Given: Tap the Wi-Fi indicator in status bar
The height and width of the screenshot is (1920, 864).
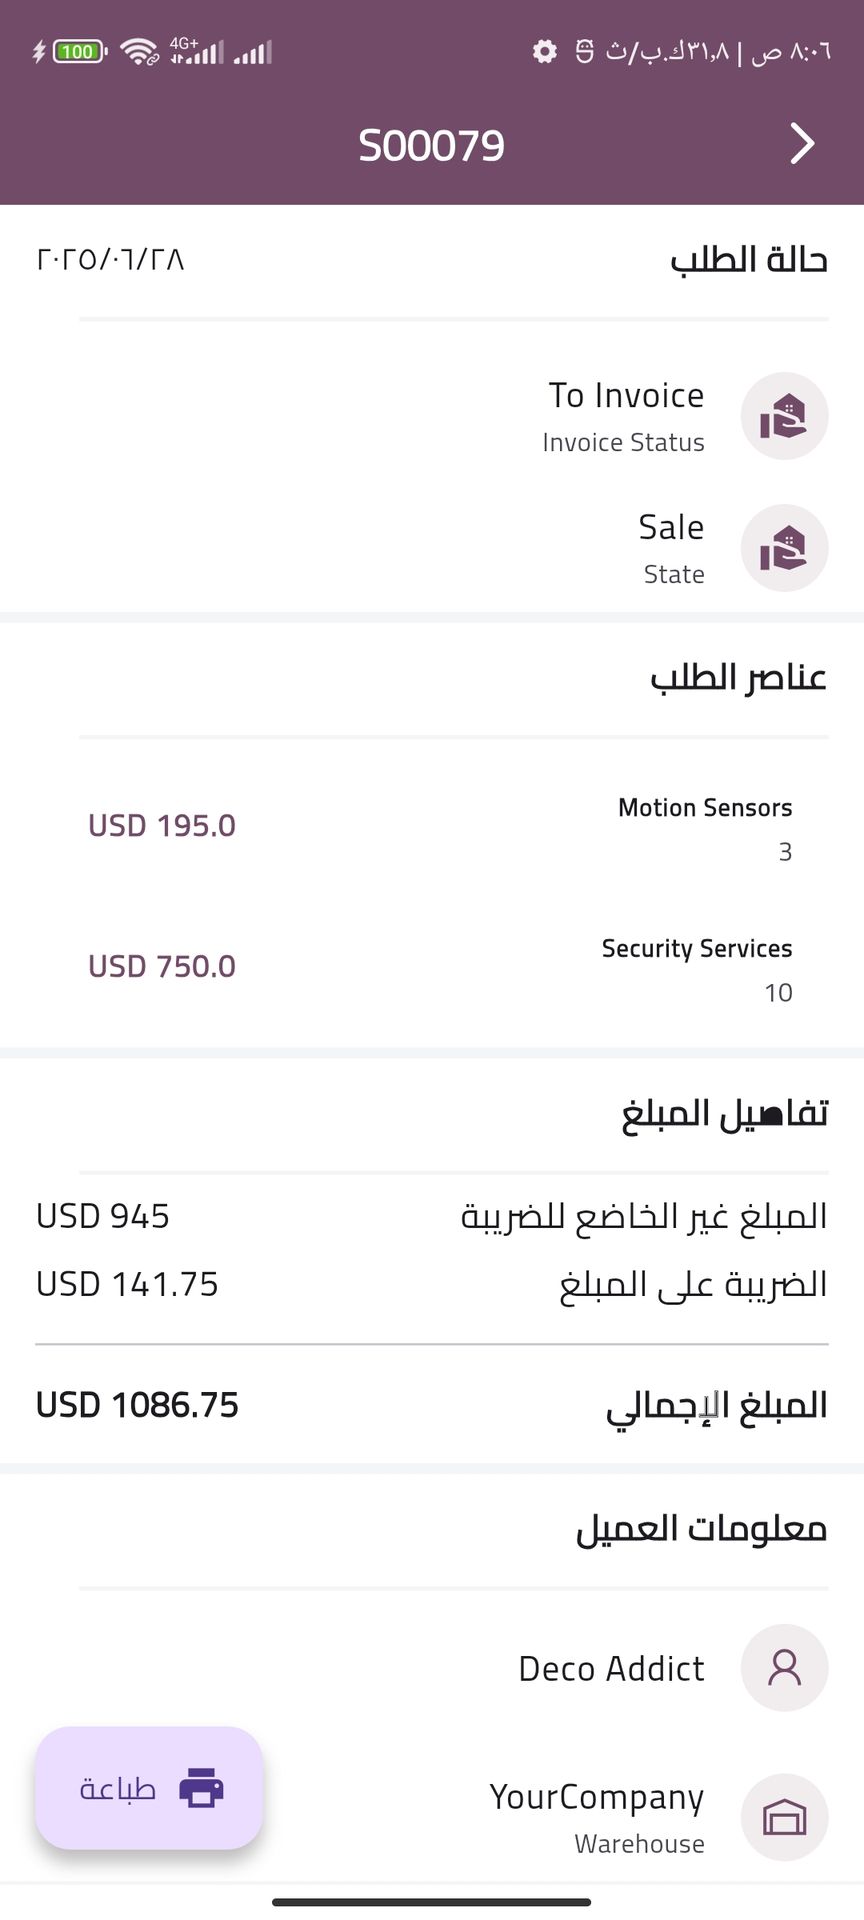Looking at the screenshot, I should coord(139,51).
